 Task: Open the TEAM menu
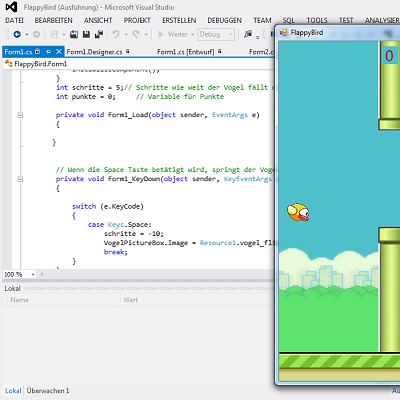click(262, 20)
